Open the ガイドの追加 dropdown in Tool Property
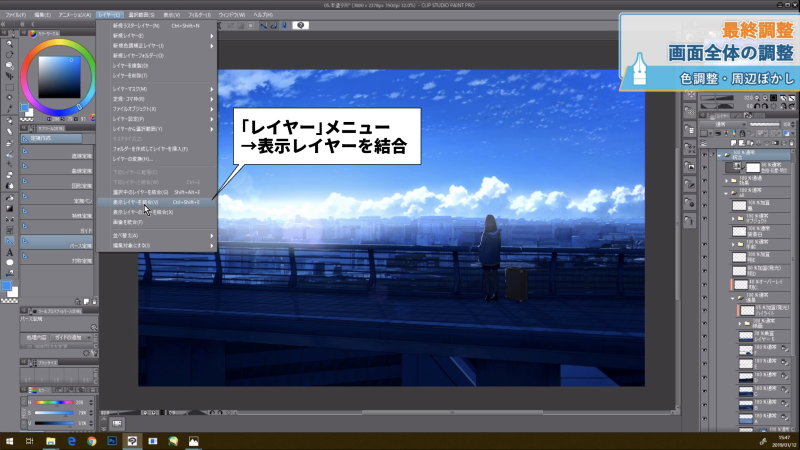Image resolution: width=800 pixels, height=450 pixels. 71,337
